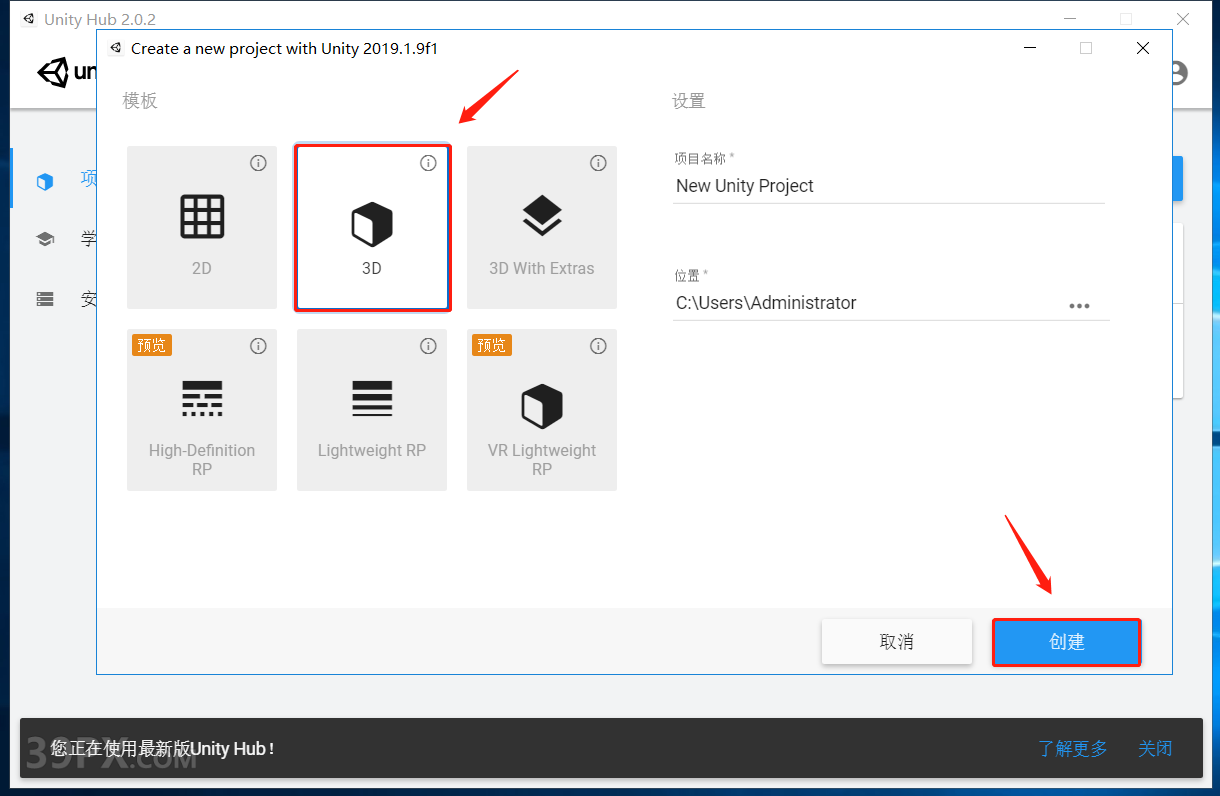Screen dimensions: 1220x796
Task: Open the 了解更多 learn more link
Action: (1073, 748)
